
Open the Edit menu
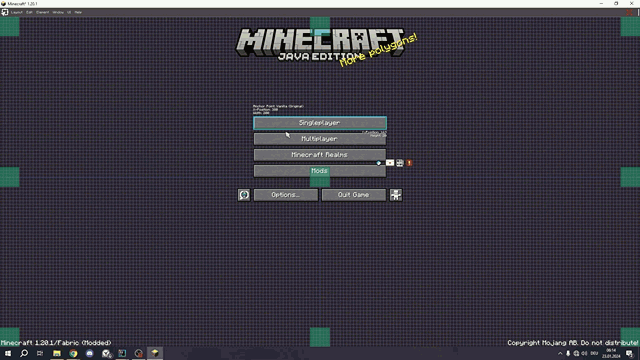[29, 12]
